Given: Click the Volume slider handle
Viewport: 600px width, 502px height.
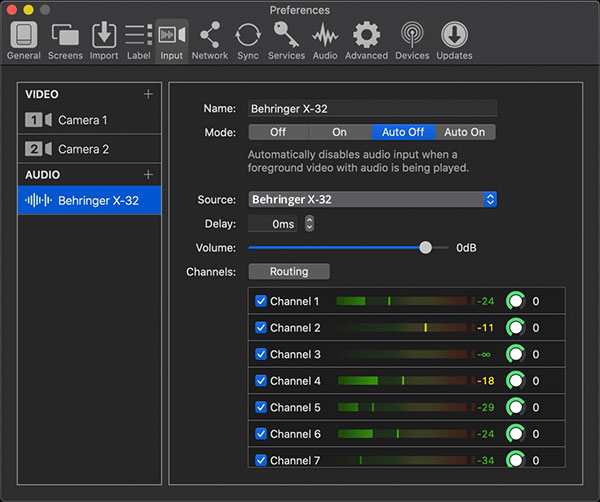Looking at the screenshot, I should point(426,247).
